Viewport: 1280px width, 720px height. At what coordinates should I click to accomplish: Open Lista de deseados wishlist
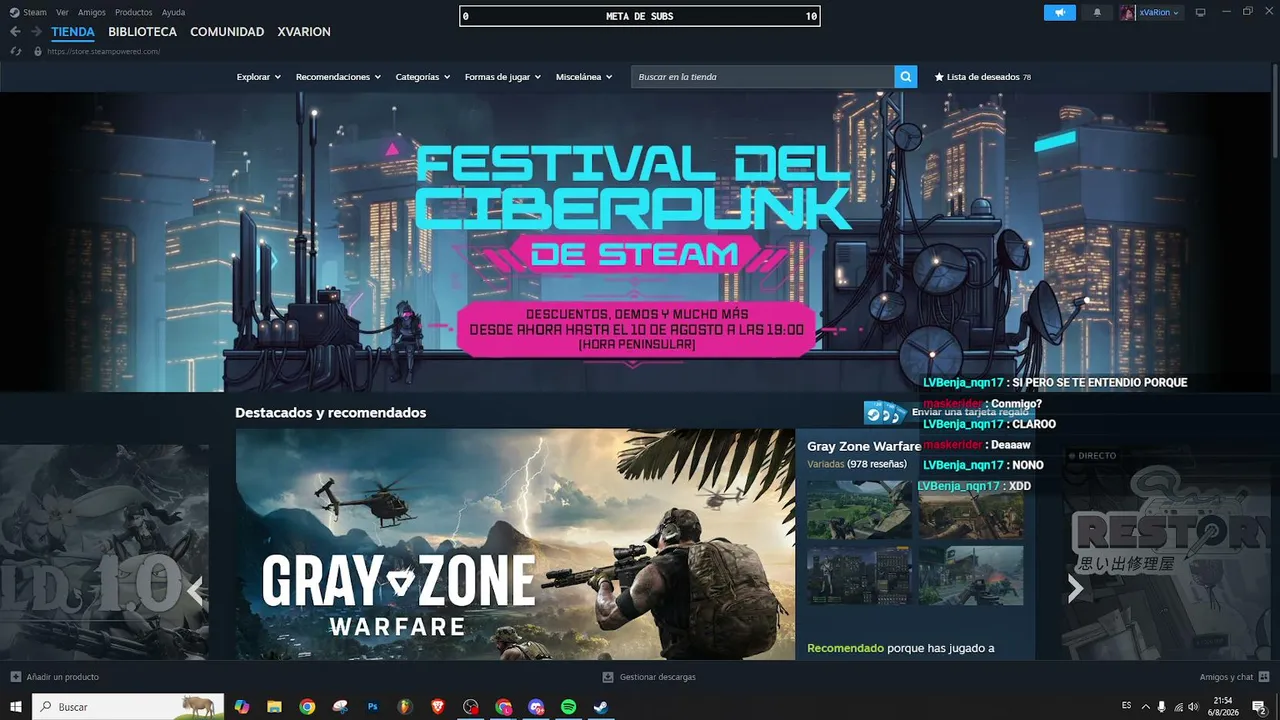(x=982, y=77)
